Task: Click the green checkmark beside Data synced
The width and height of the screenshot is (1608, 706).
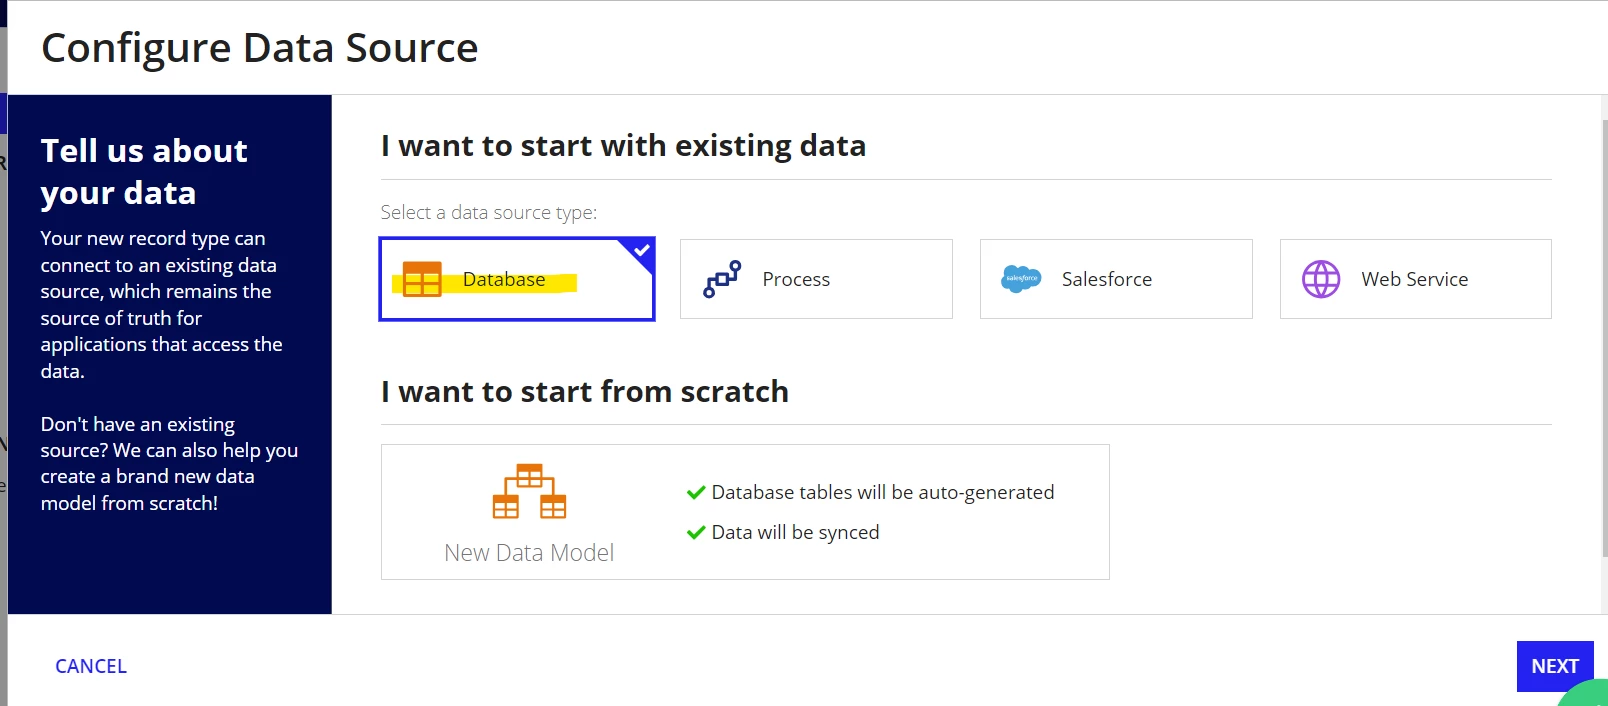Action: (x=696, y=532)
